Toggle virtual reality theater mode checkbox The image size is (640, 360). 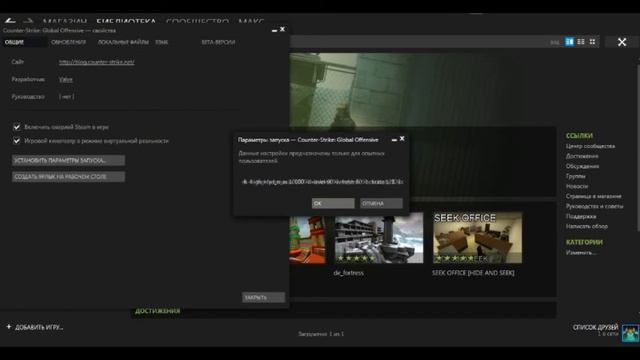[17, 141]
